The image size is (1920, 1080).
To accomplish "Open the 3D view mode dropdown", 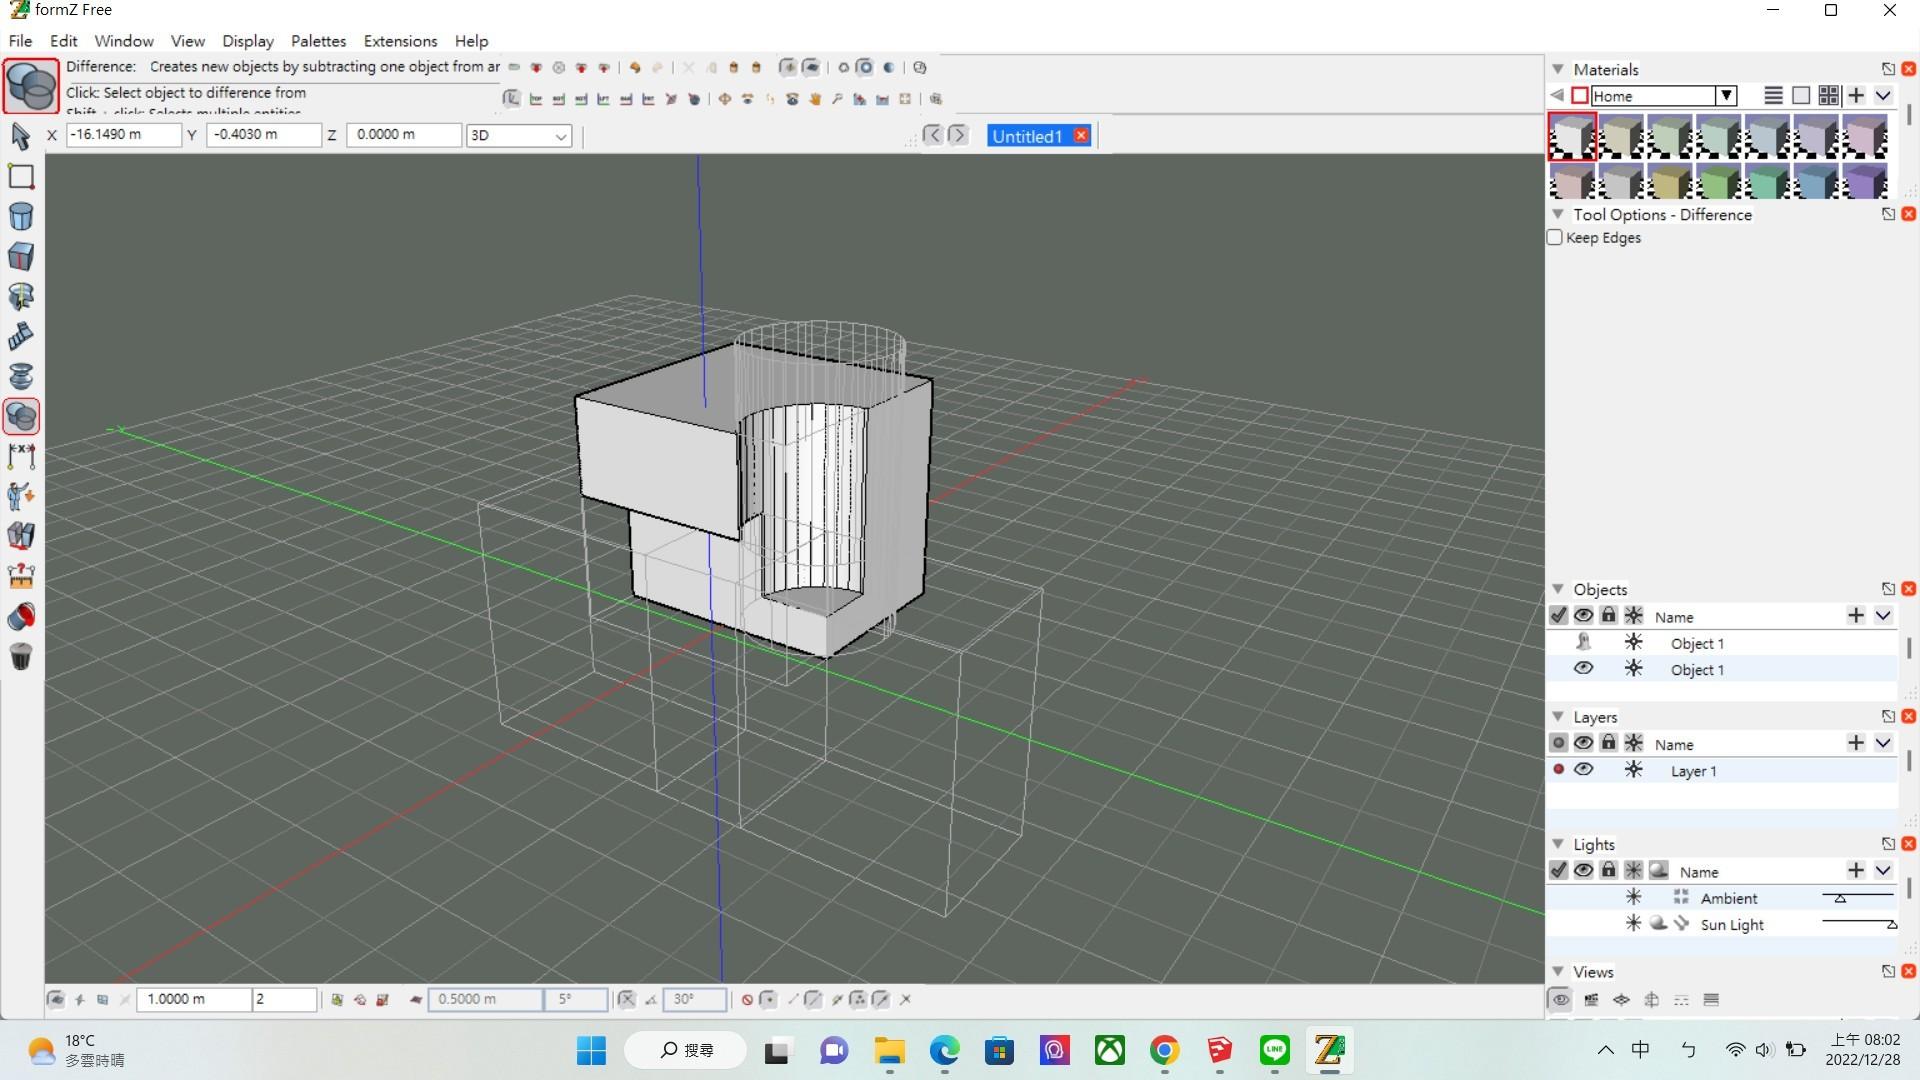I will [519, 135].
